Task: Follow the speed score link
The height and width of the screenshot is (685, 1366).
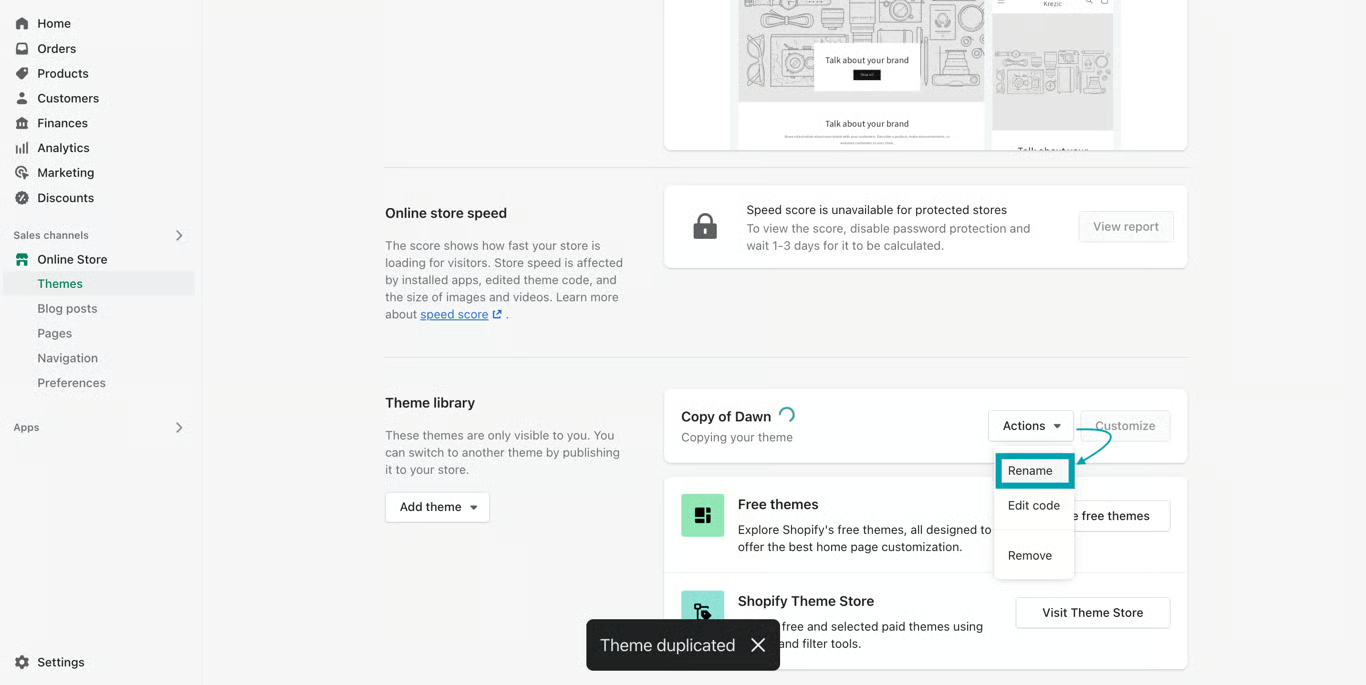Action: (454, 314)
